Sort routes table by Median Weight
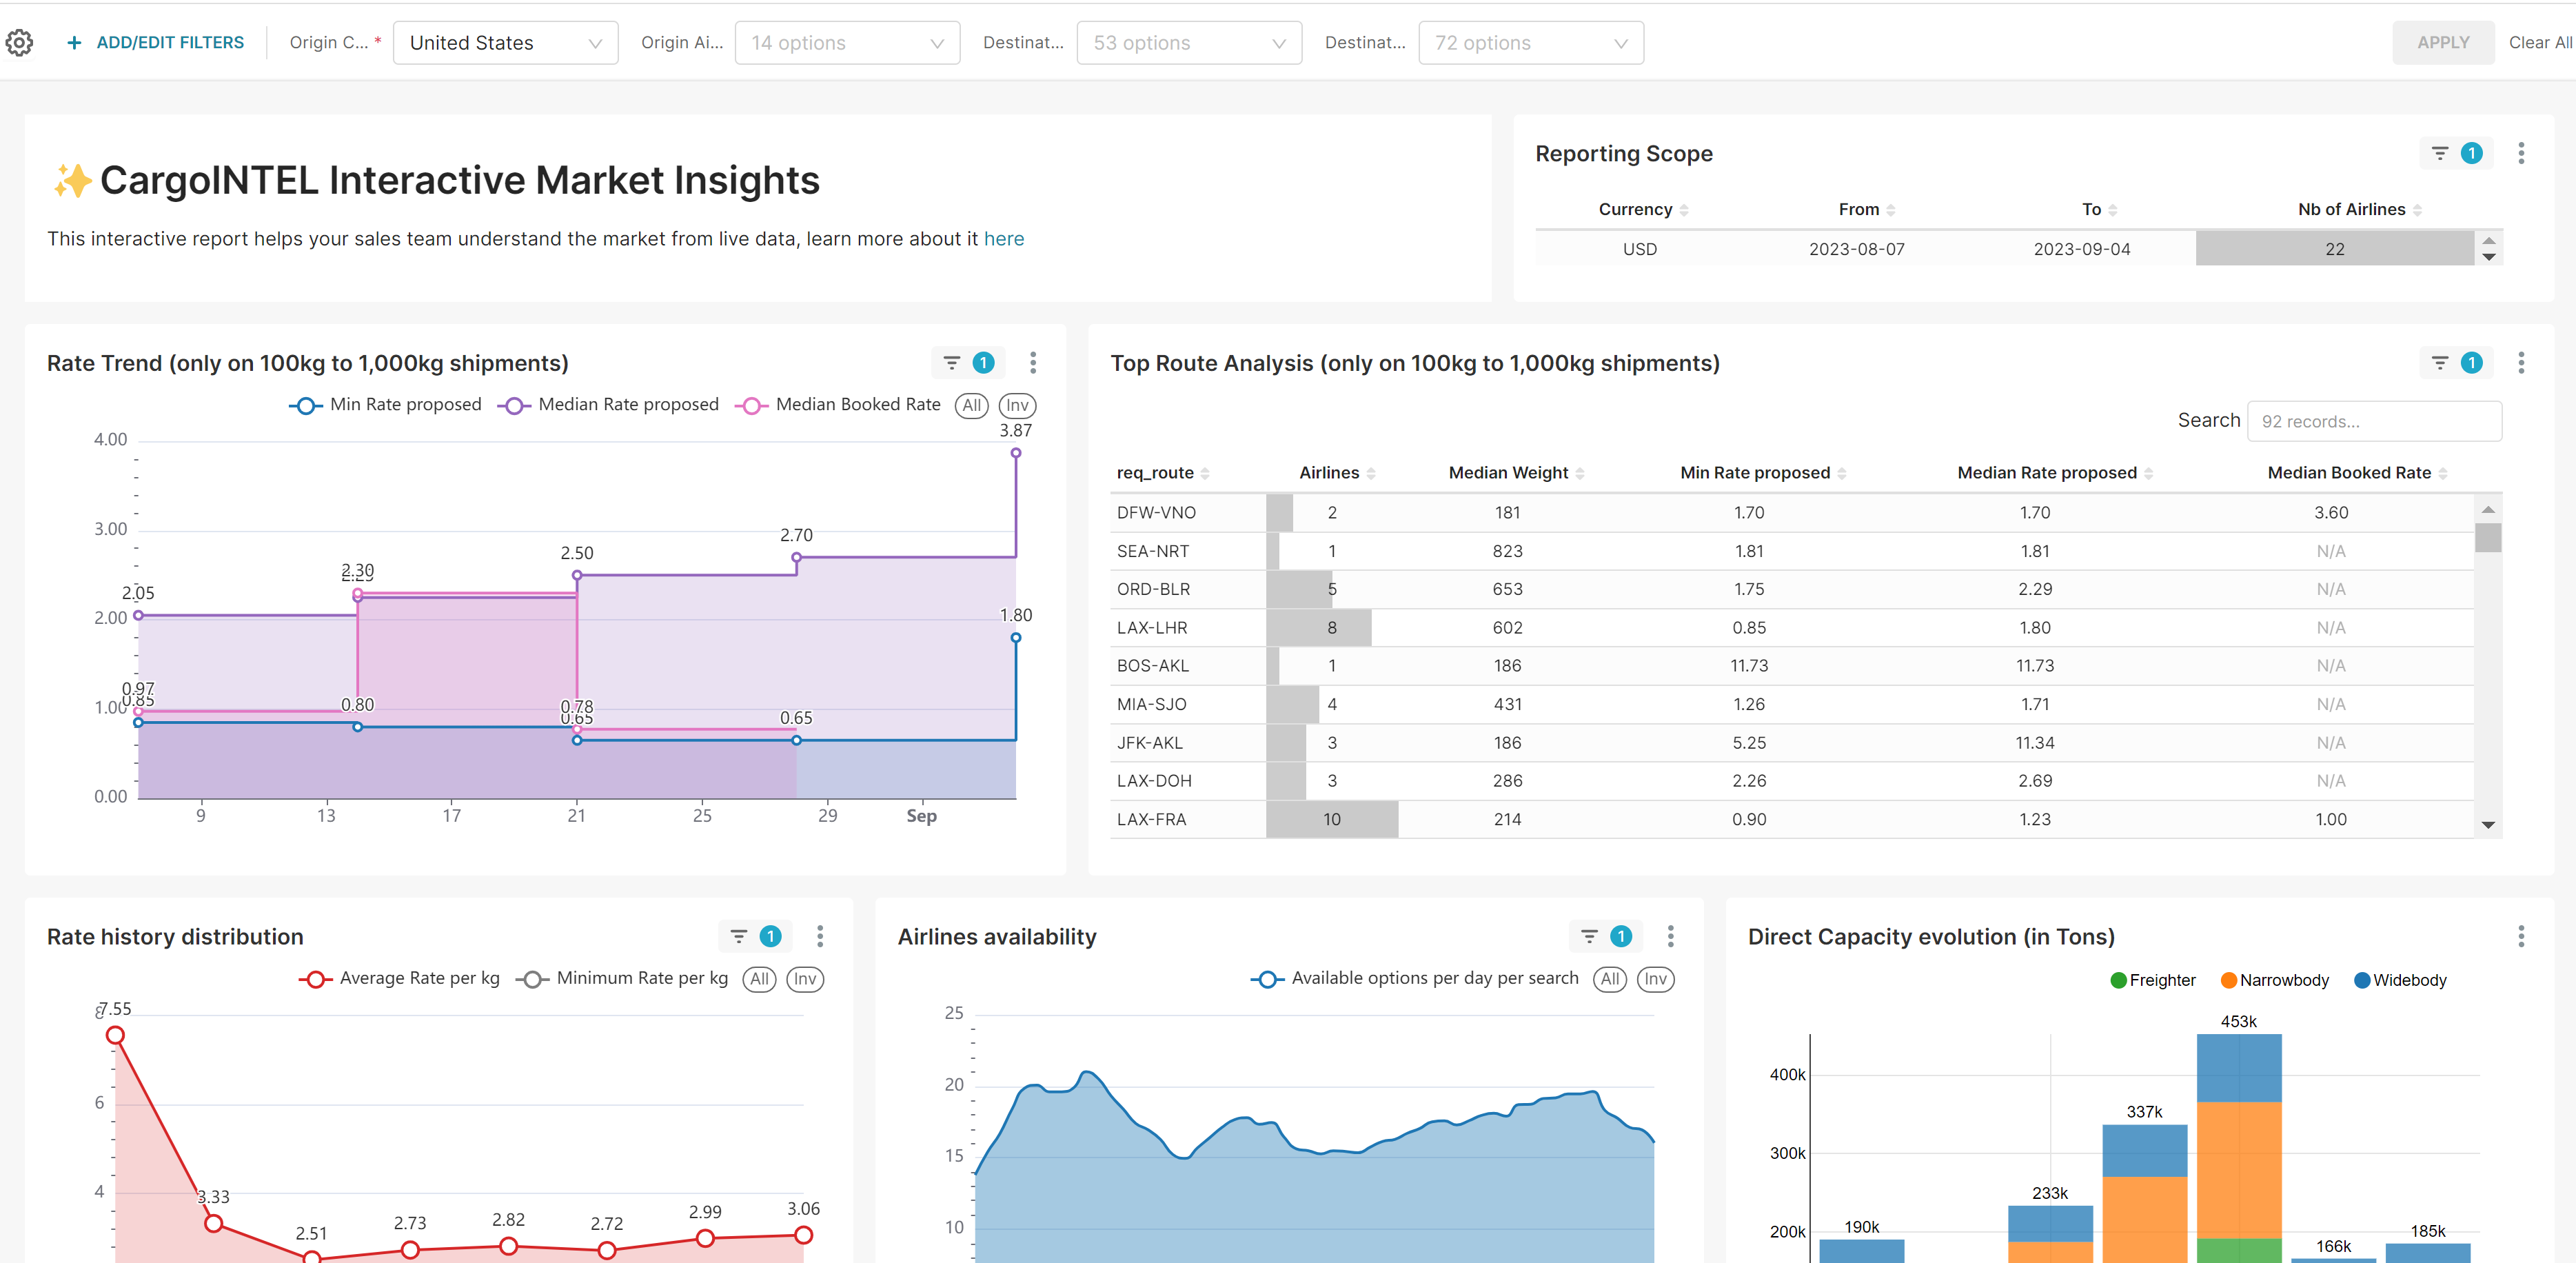Viewport: 2576px width, 1263px height. click(x=1516, y=472)
